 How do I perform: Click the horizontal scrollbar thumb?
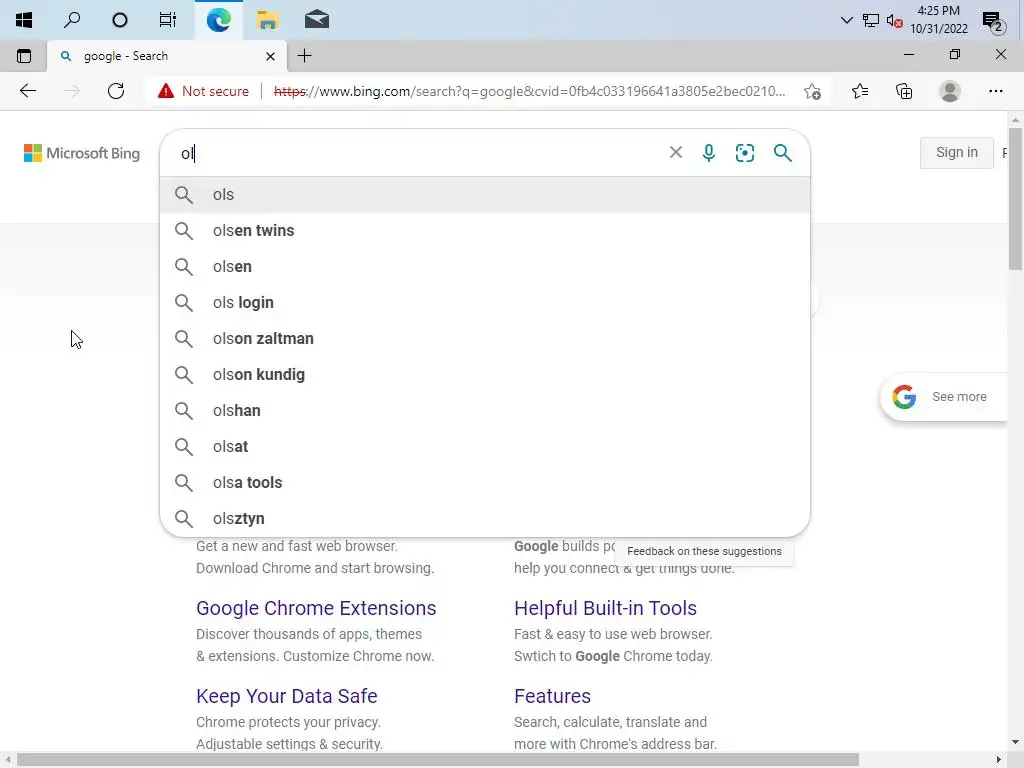438,760
